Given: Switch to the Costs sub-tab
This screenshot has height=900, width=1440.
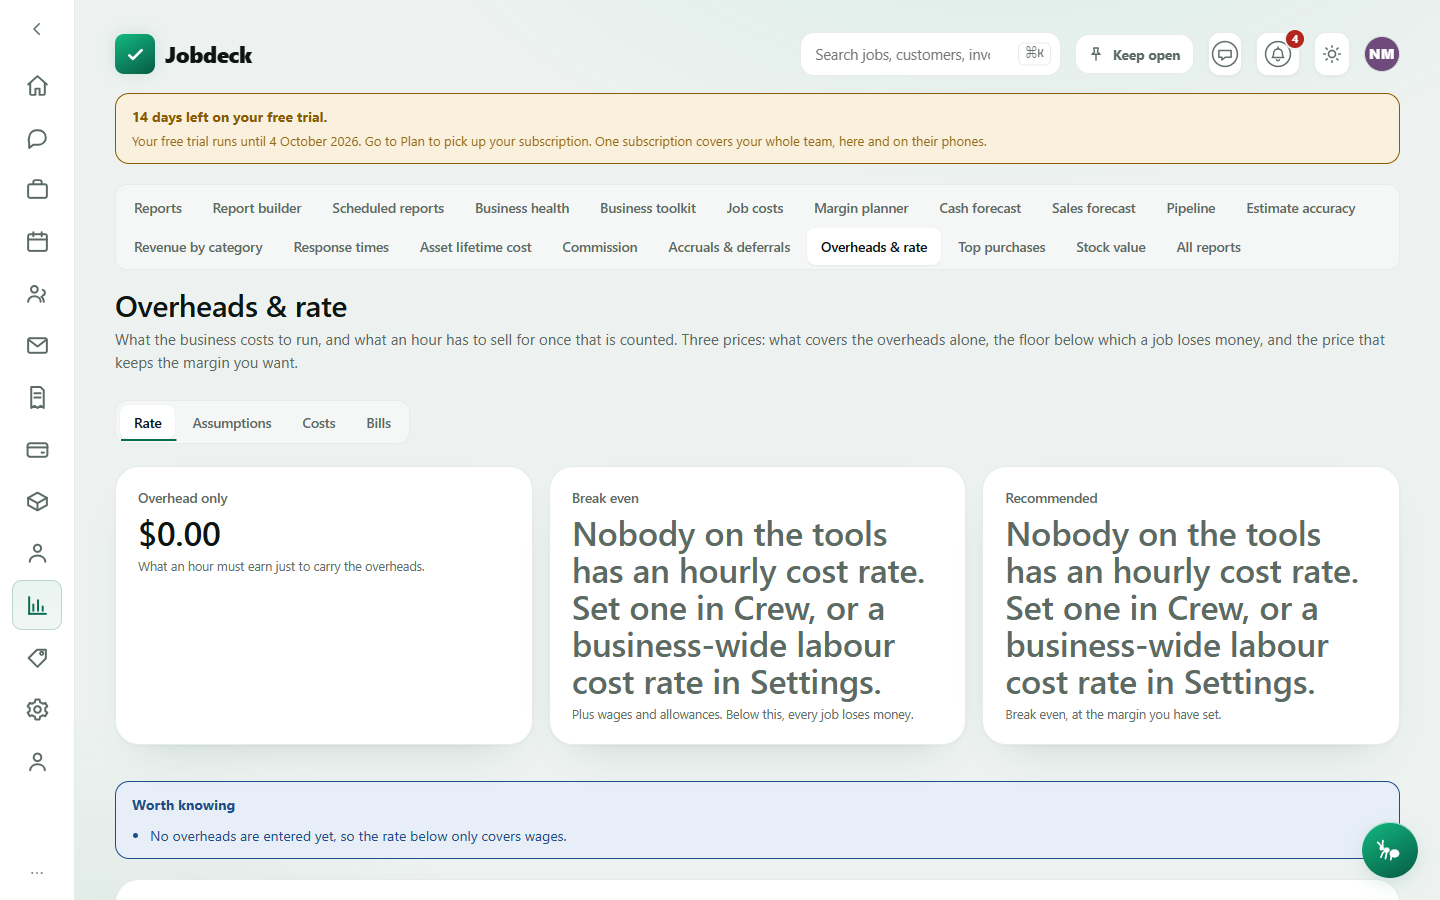Looking at the screenshot, I should pyautogui.click(x=319, y=423).
